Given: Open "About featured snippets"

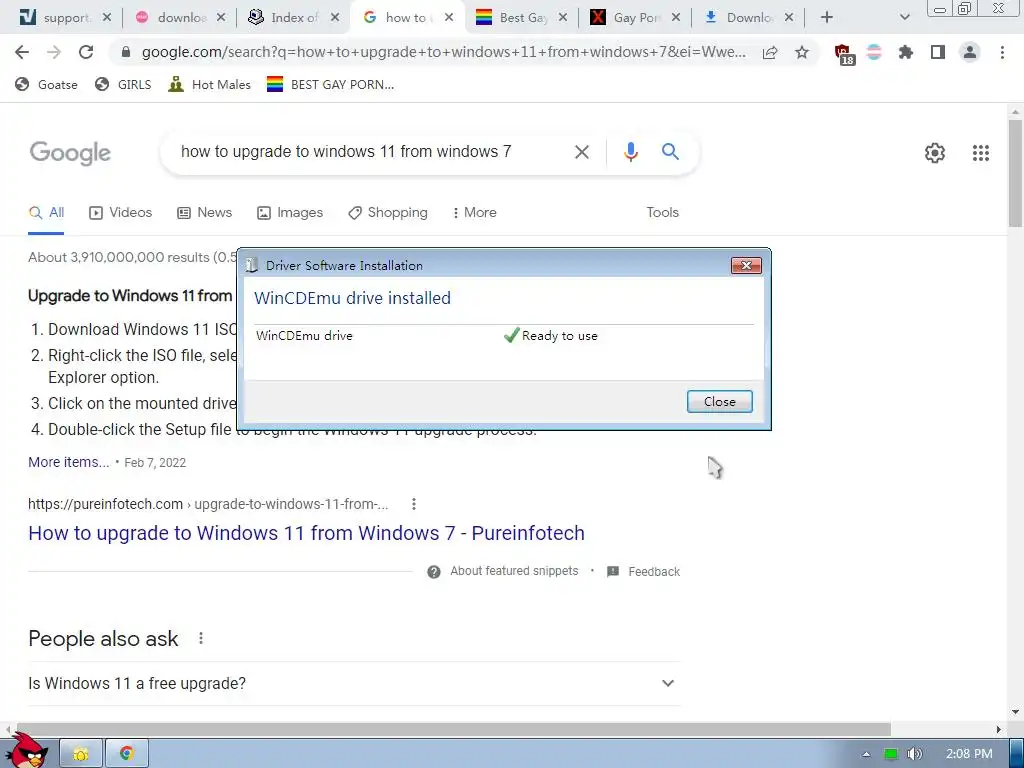Looking at the screenshot, I should coord(514,571).
